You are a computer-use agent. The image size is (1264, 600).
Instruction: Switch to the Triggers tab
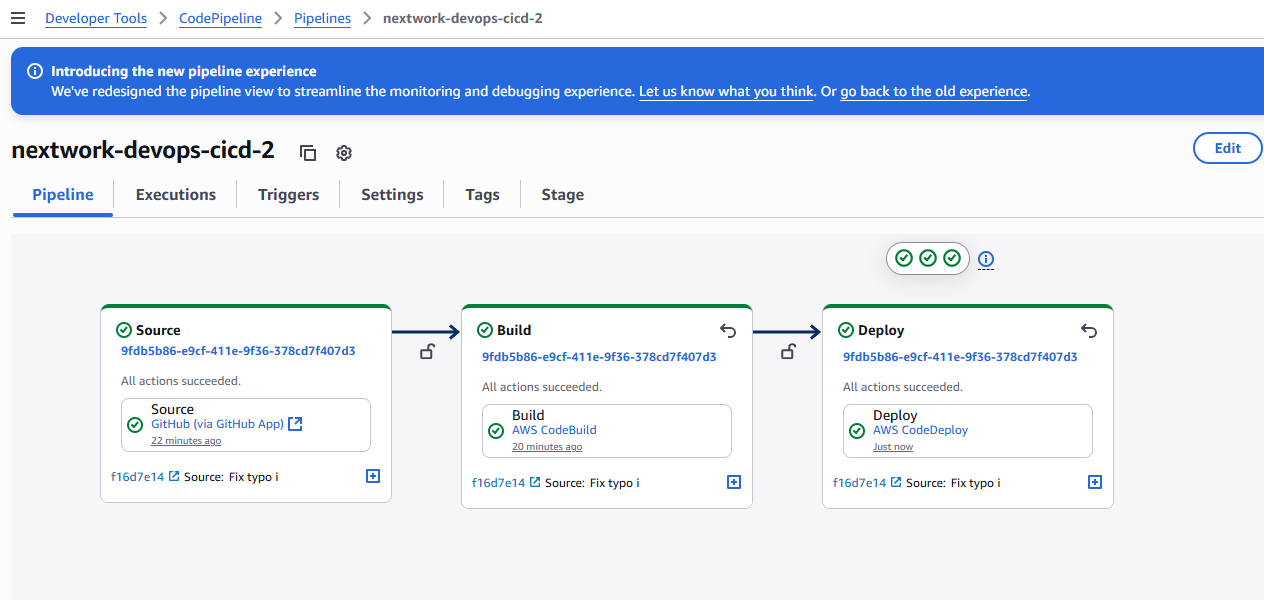[288, 195]
